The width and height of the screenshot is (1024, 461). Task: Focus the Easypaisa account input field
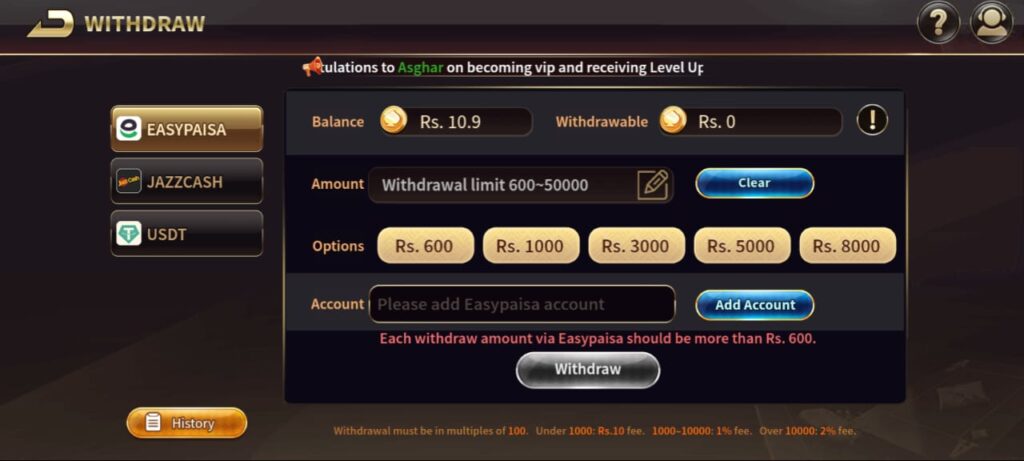522,304
